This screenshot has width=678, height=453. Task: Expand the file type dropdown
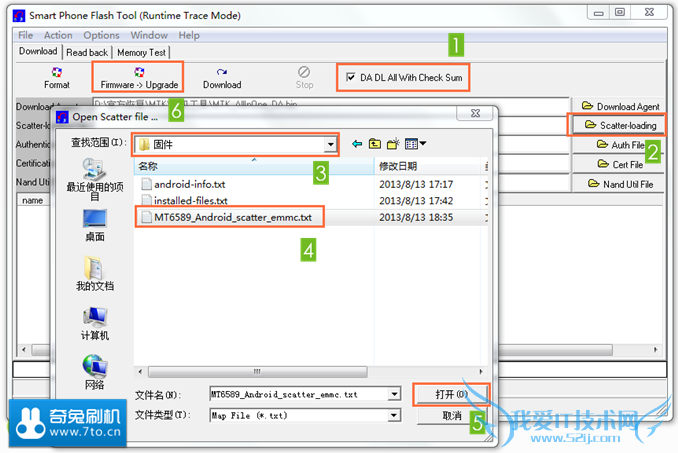(x=394, y=415)
